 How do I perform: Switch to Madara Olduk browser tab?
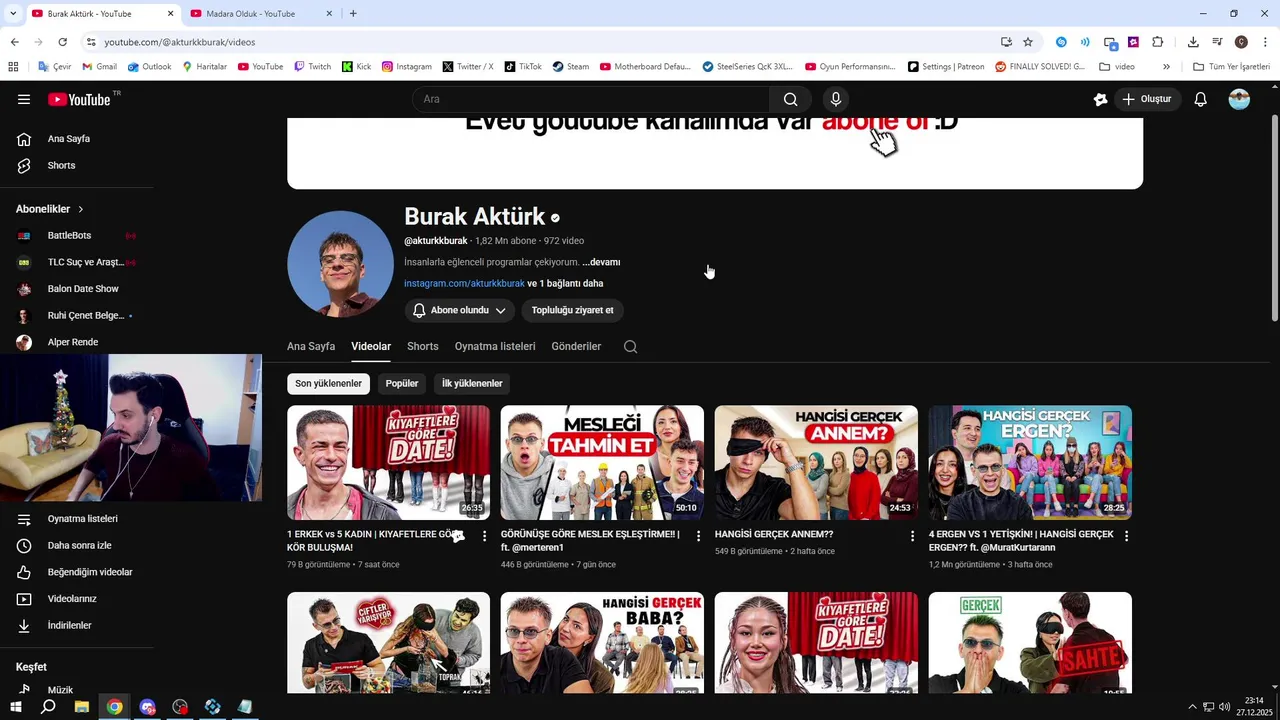pyautogui.click(x=260, y=14)
